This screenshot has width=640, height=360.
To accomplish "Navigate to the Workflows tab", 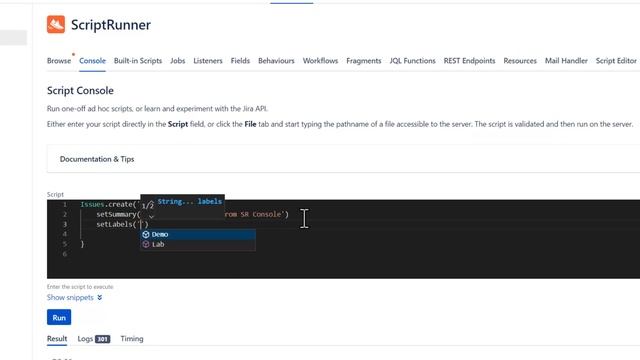I will [x=320, y=61].
